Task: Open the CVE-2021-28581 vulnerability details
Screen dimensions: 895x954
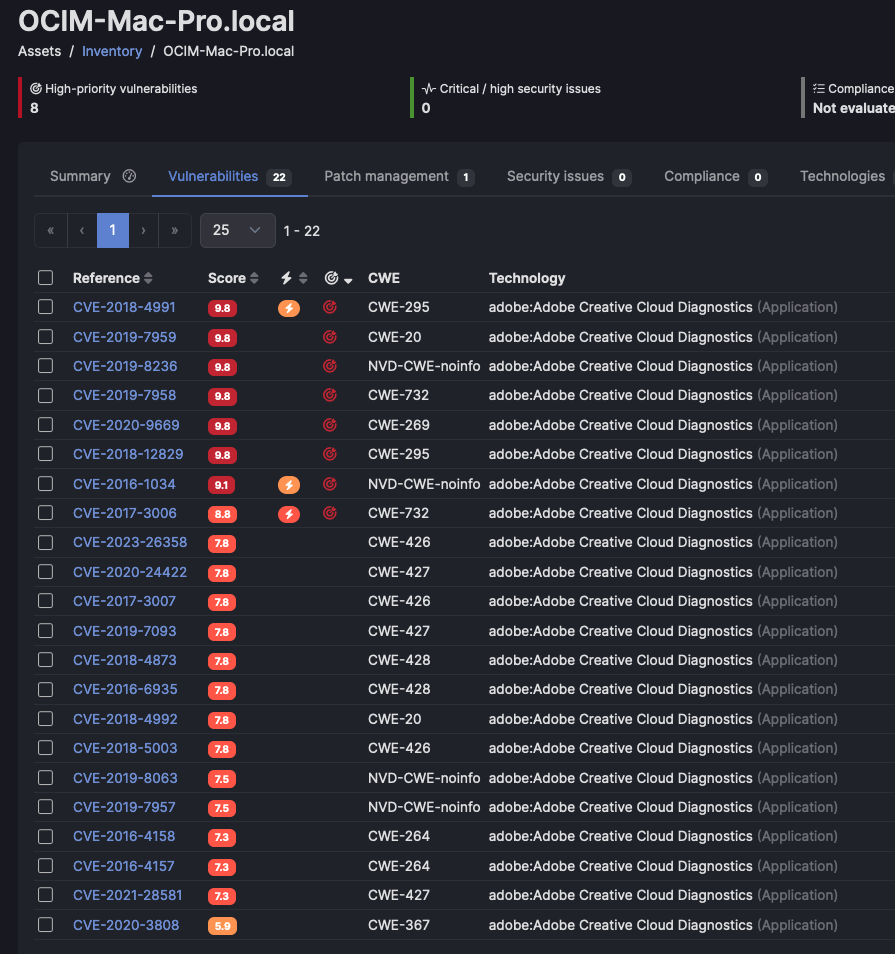Action: click(x=127, y=895)
